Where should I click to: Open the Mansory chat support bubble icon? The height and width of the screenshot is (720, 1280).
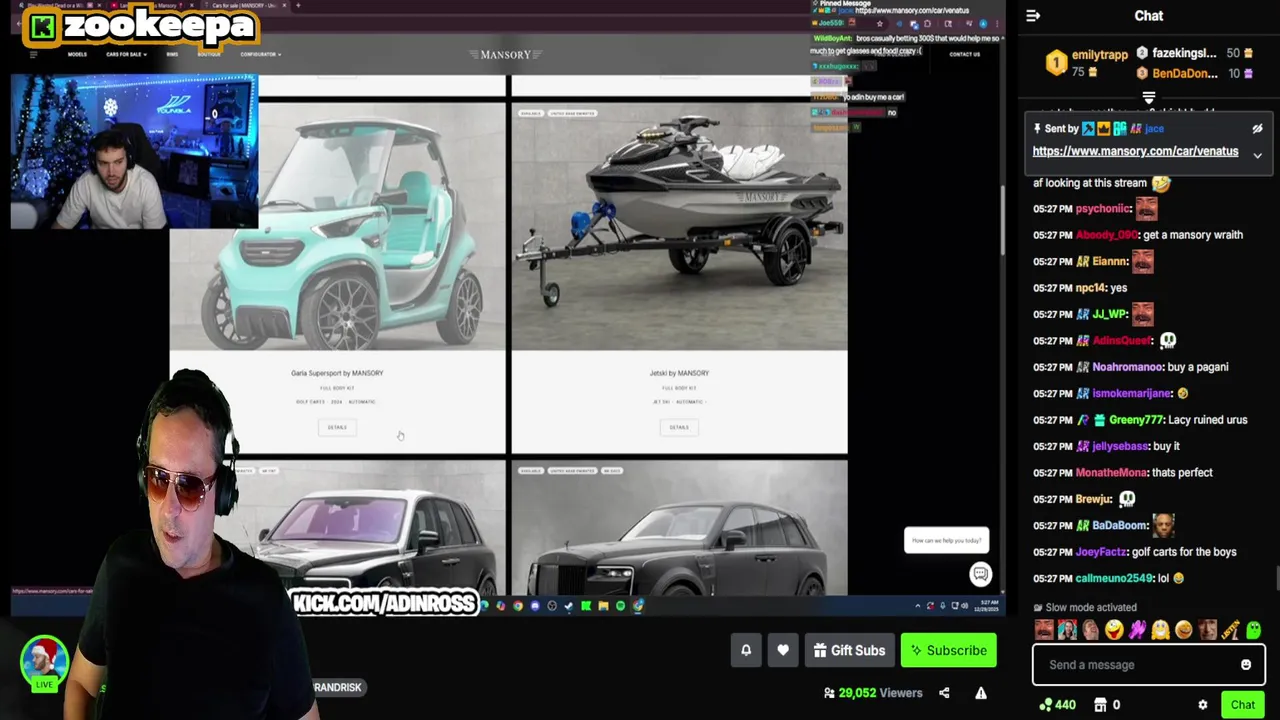tap(980, 574)
